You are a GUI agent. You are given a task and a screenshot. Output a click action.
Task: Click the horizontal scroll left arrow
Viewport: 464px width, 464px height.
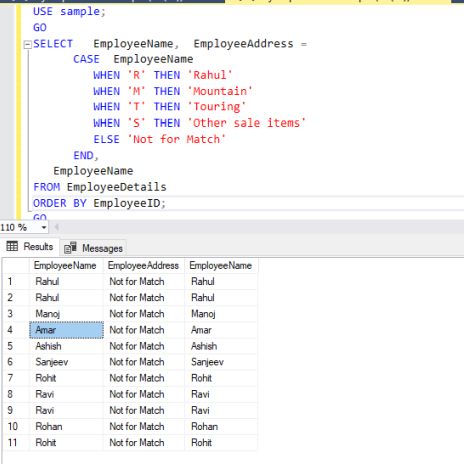pos(56,228)
